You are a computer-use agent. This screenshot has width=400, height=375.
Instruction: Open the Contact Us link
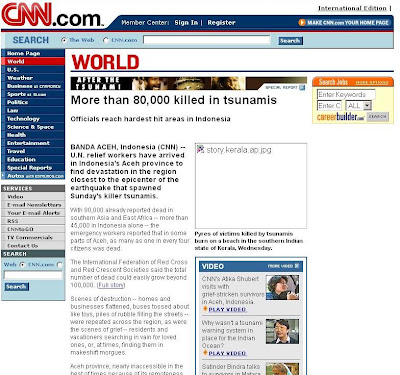(33, 246)
